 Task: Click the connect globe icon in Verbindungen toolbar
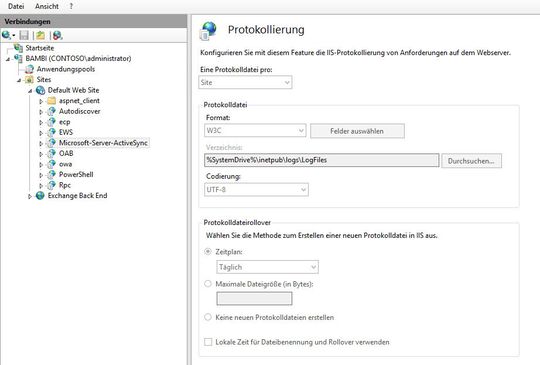pyautogui.click(x=6, y=35)
